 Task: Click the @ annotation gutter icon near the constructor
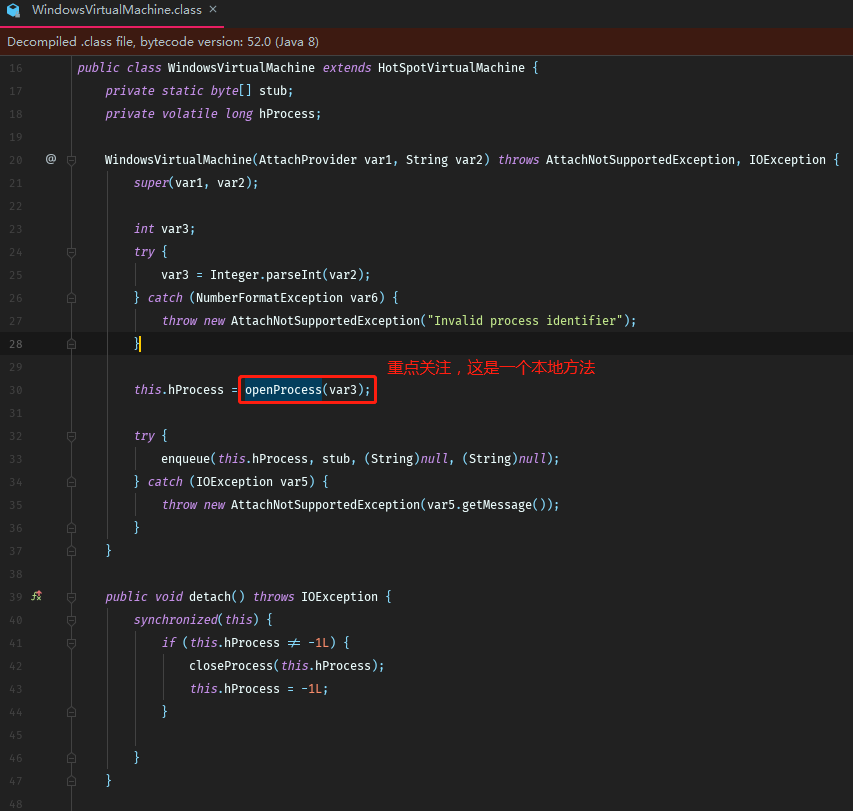50,159
